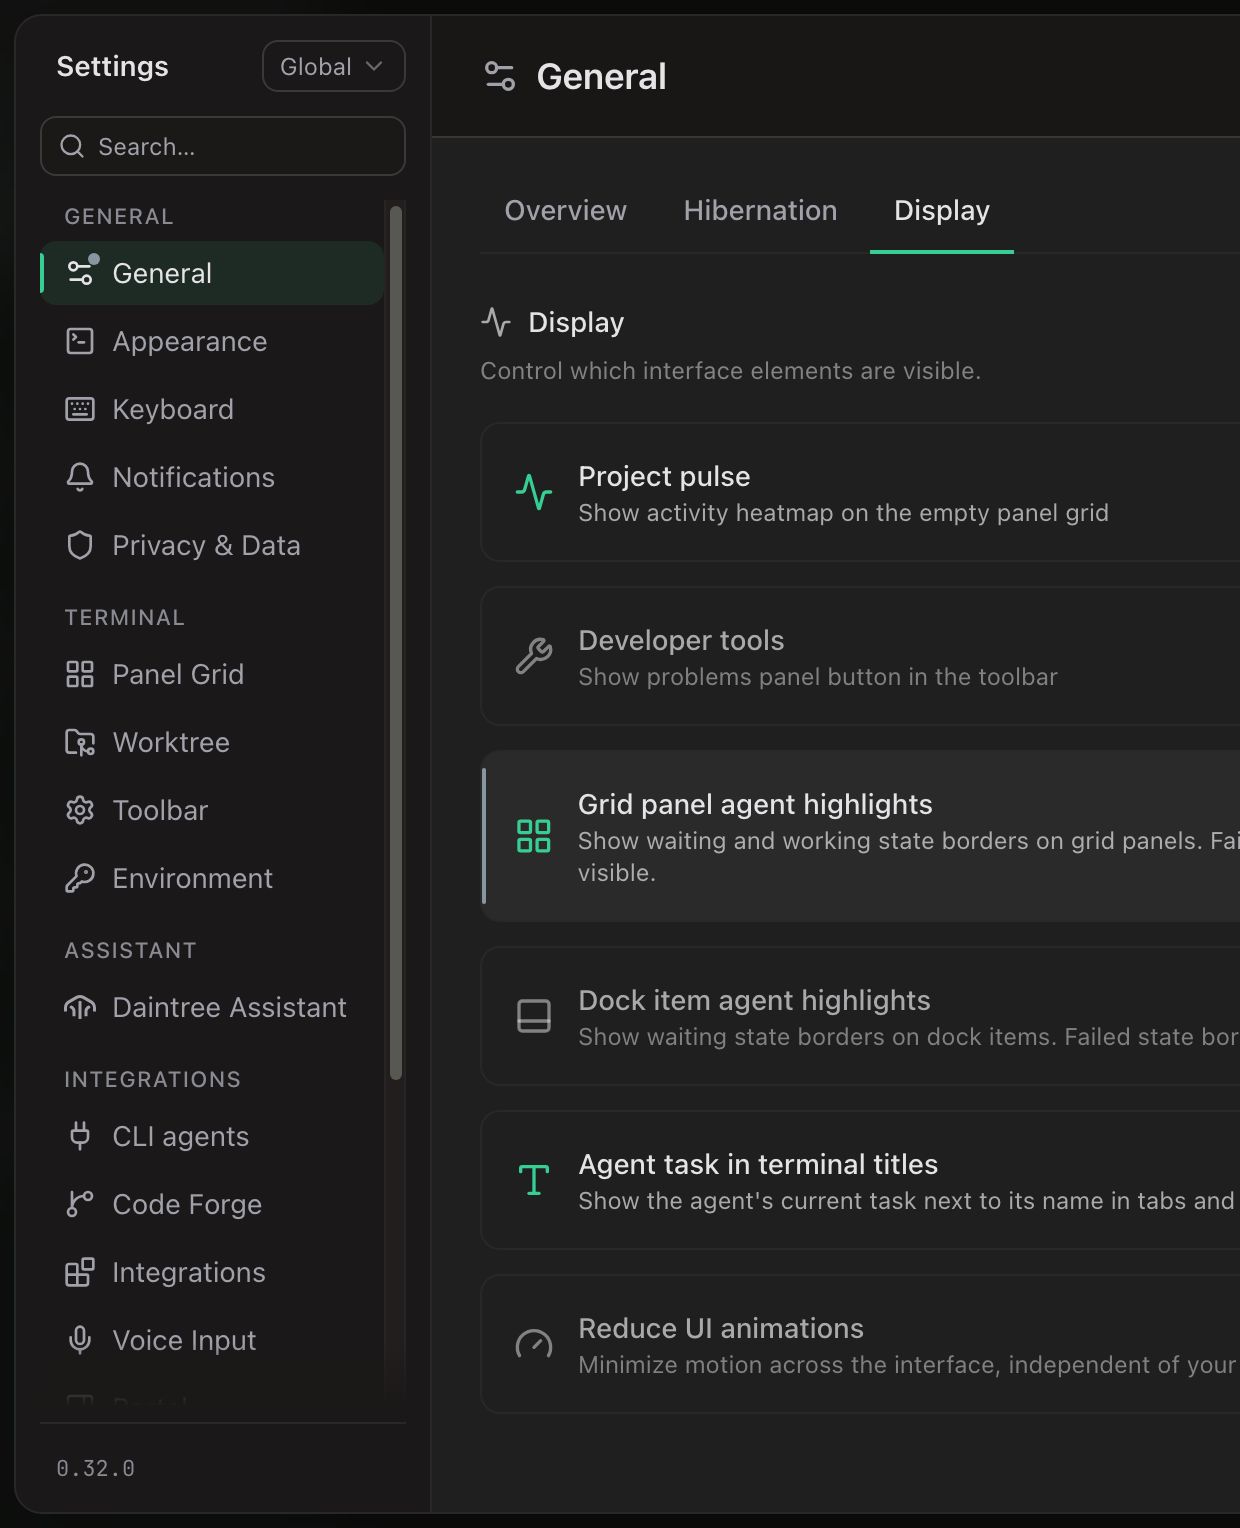Select the General sidebar item
The image size is (1240, 1528).
[x=212, y=273]
